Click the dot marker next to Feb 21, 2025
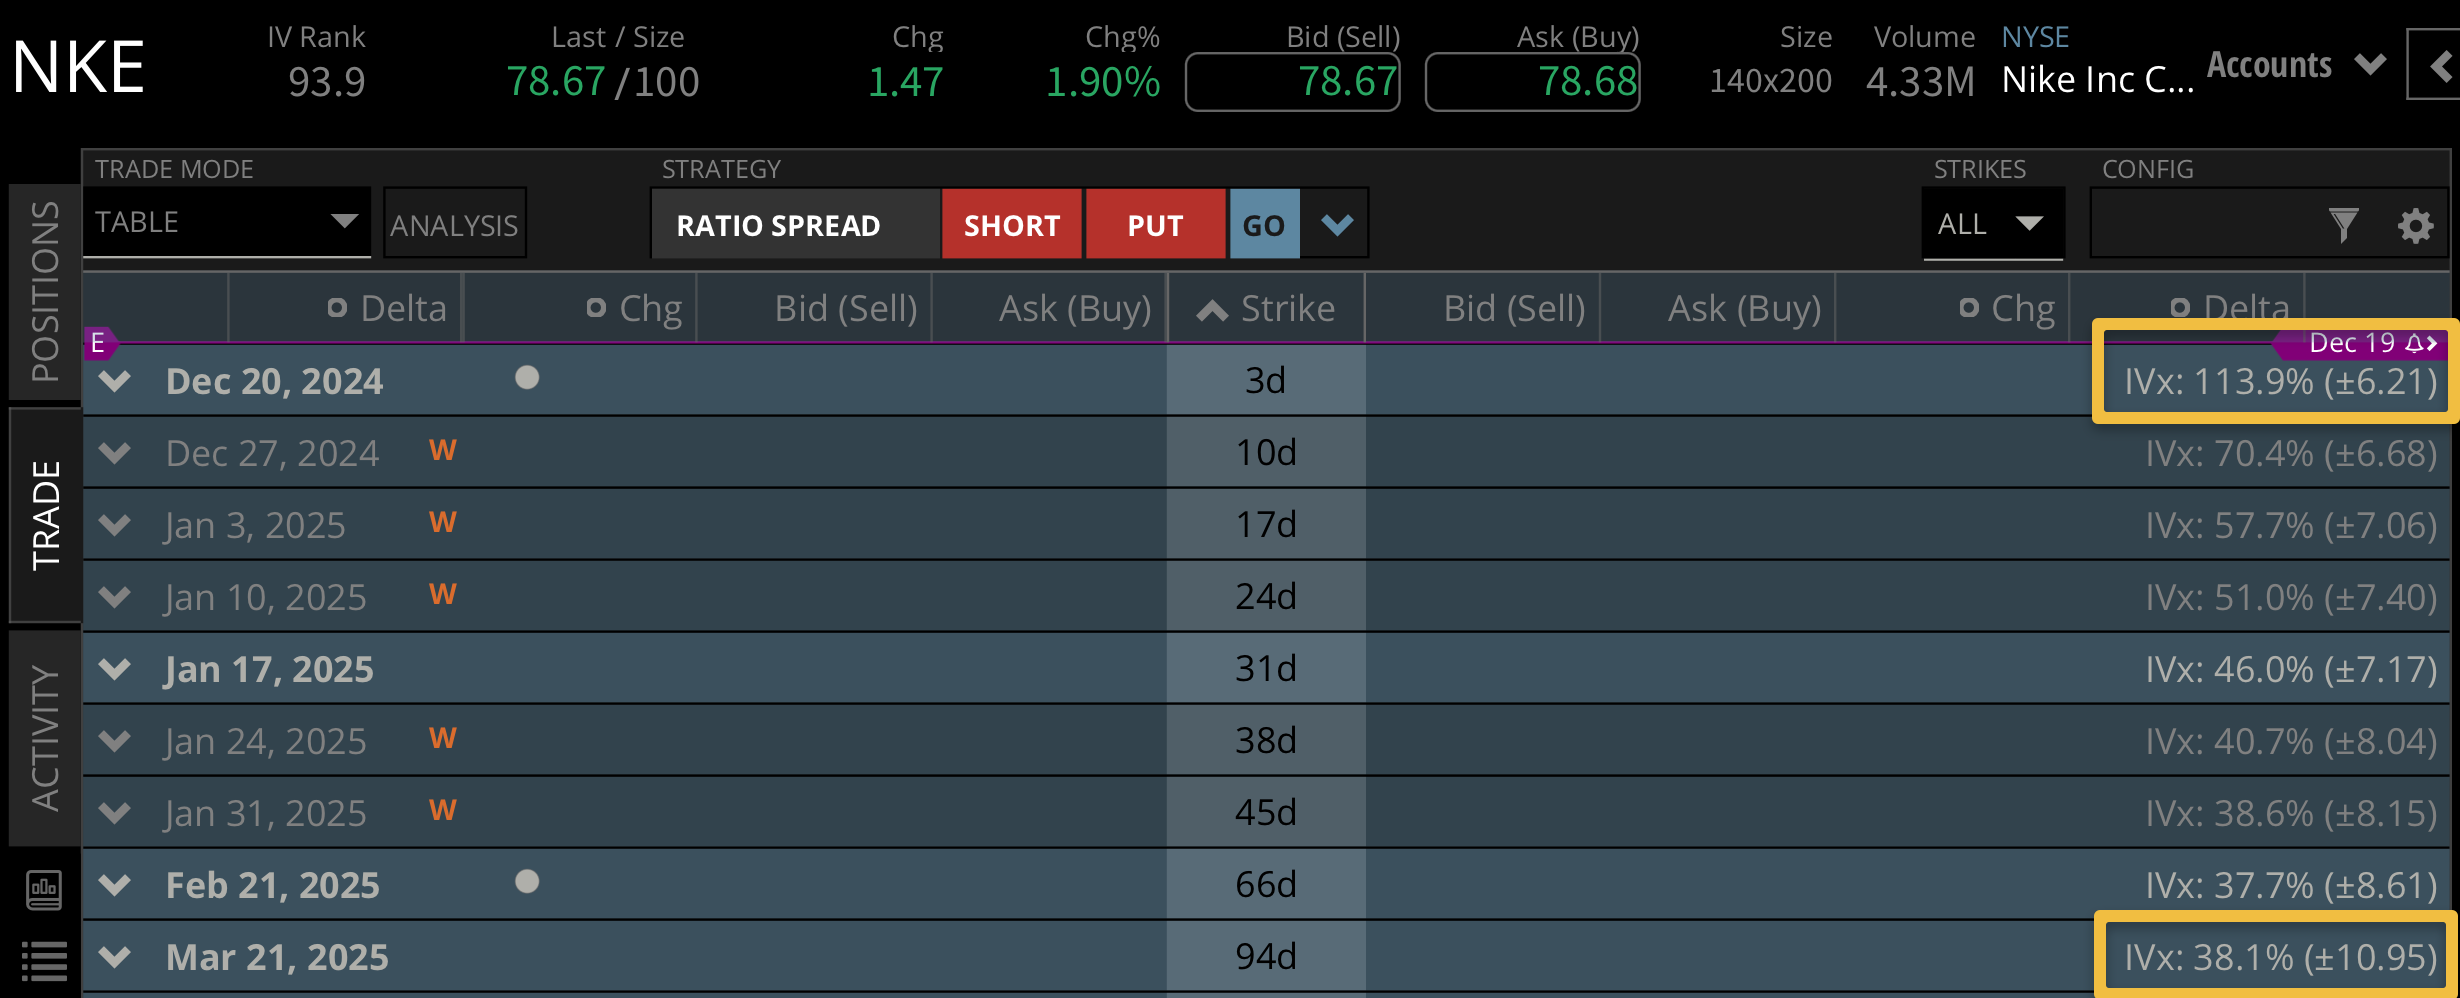 point(525,882)
